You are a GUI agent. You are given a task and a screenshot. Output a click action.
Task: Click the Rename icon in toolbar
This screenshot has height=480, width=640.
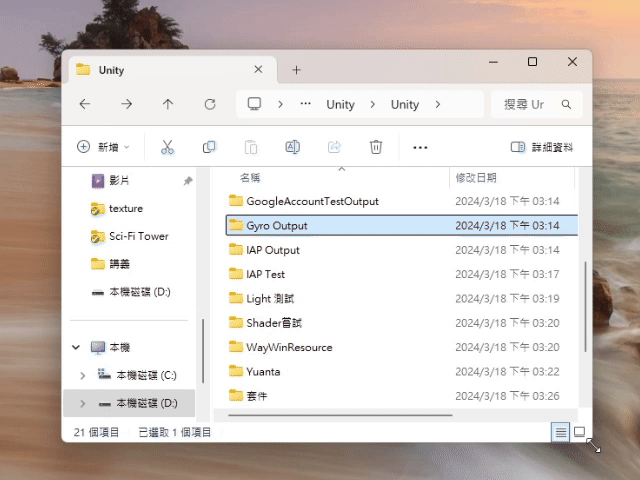tap(293, 147)
